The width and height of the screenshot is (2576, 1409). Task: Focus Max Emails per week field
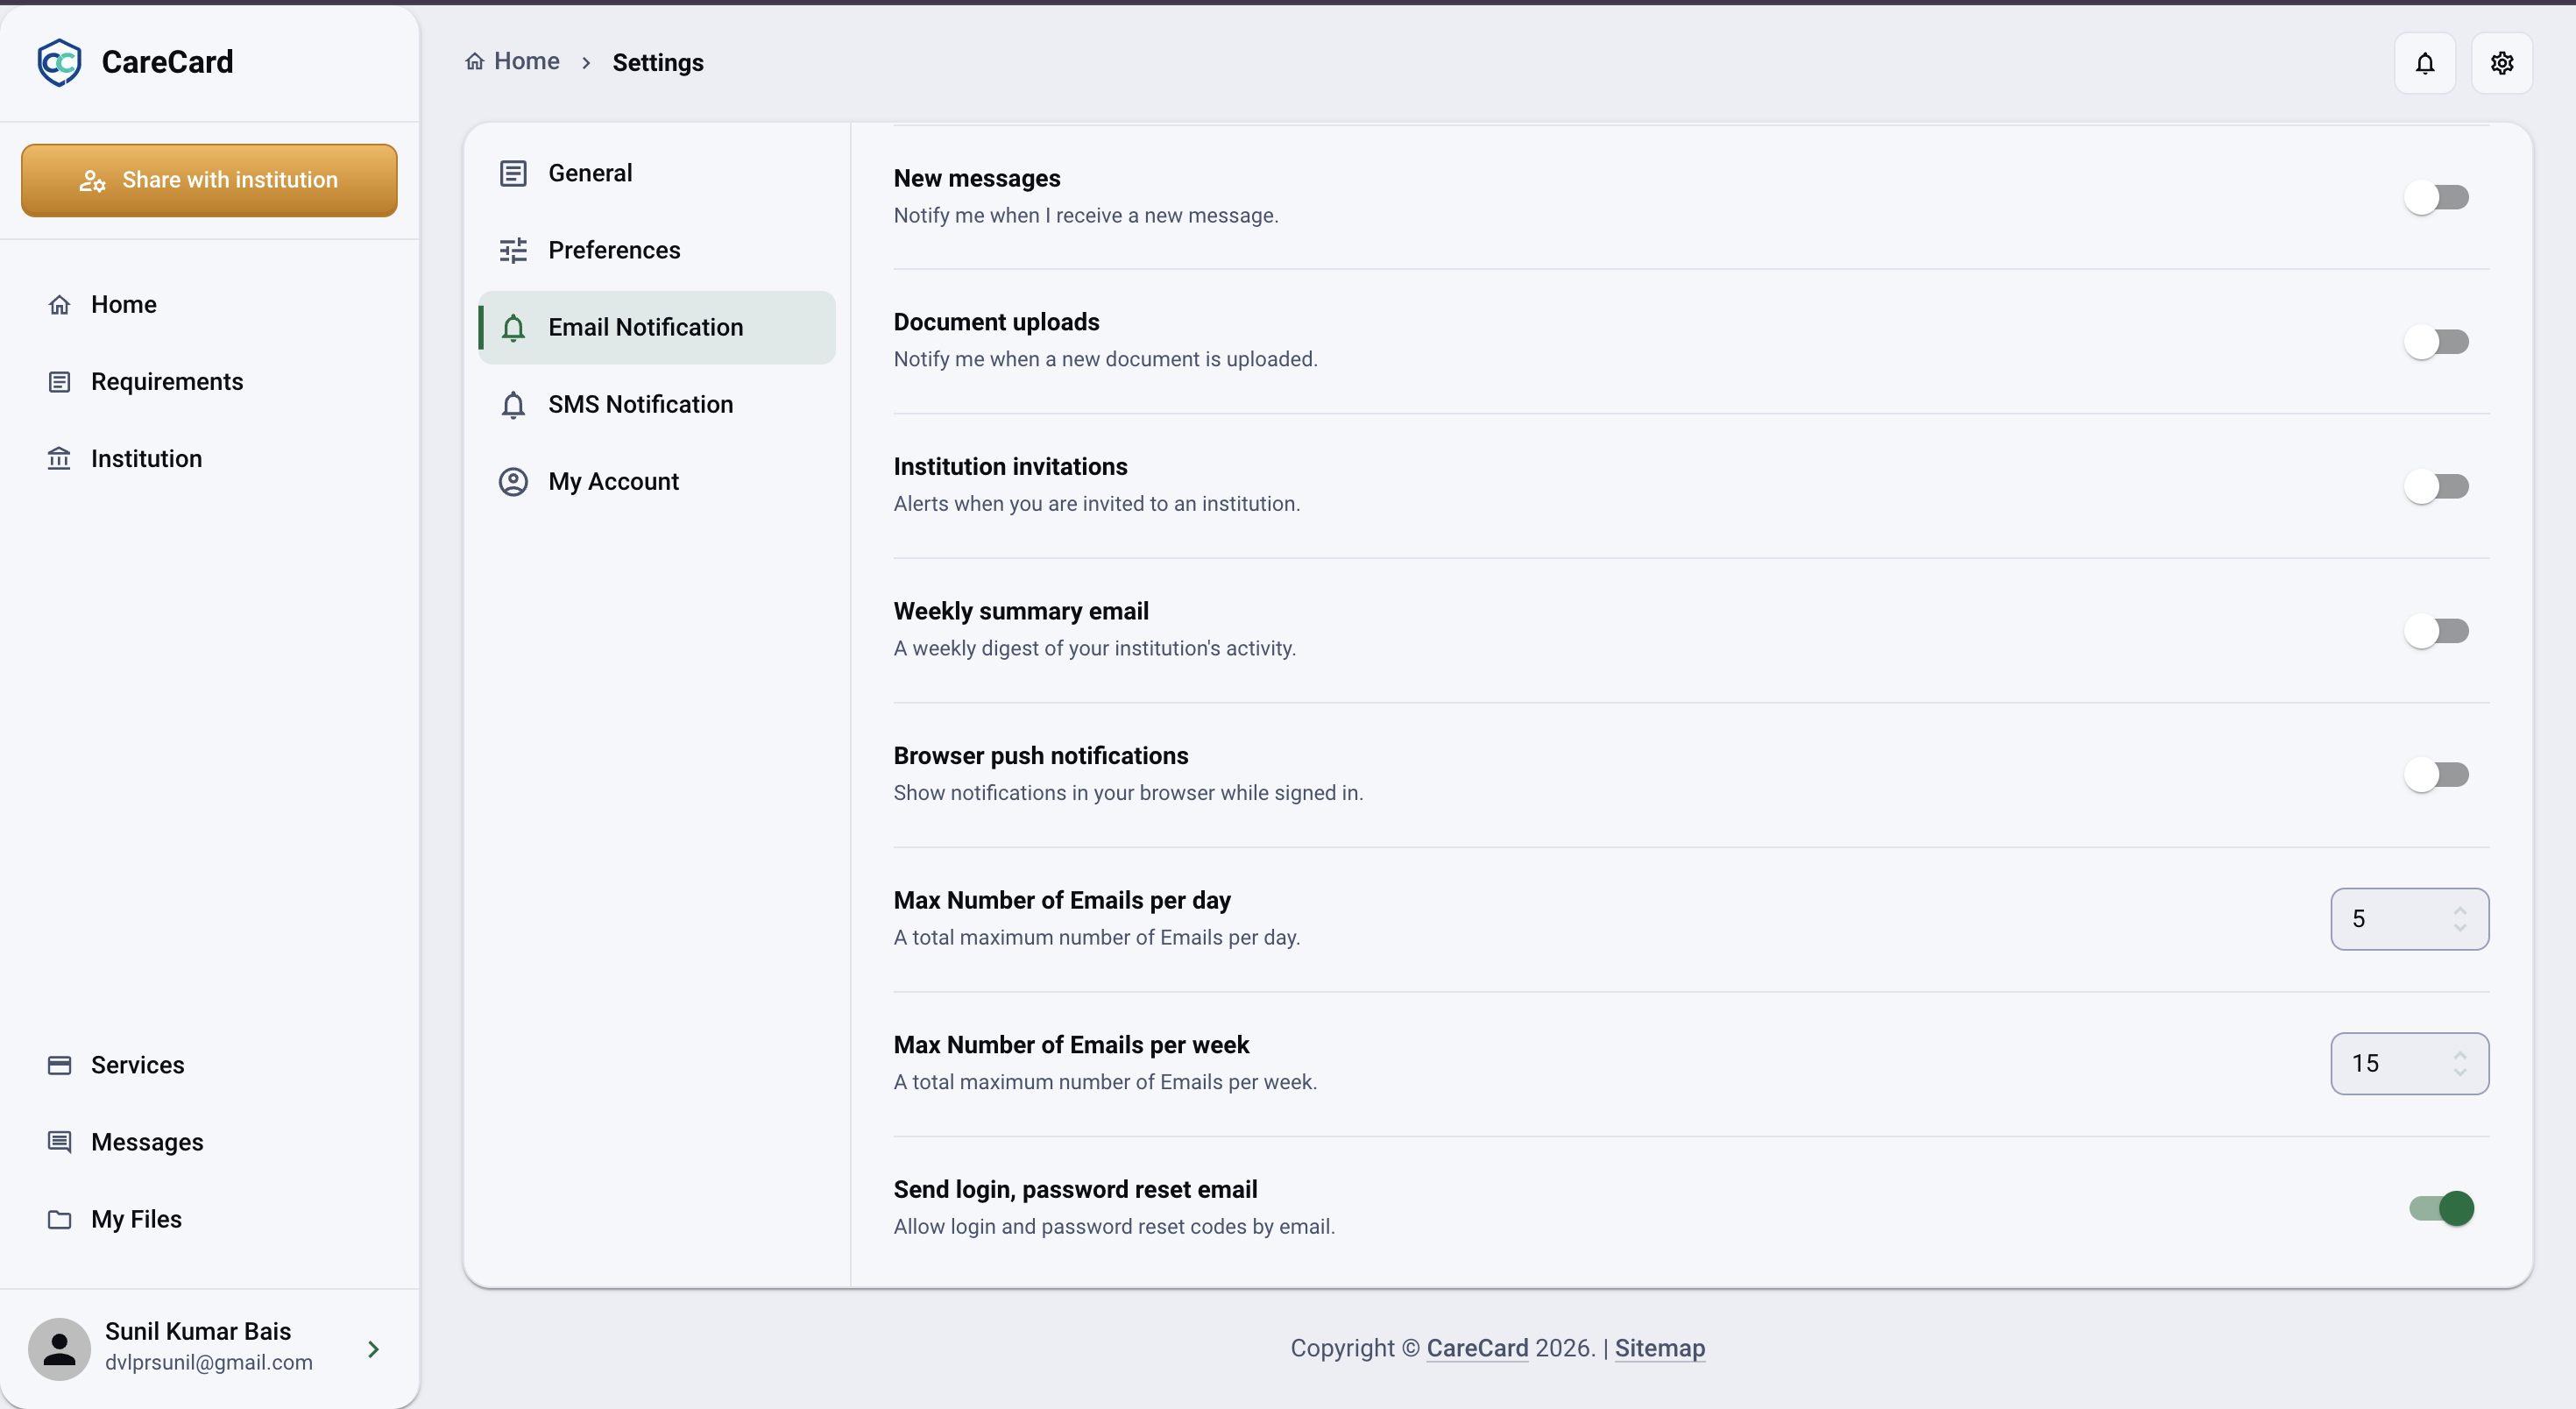point(2409,1063)
